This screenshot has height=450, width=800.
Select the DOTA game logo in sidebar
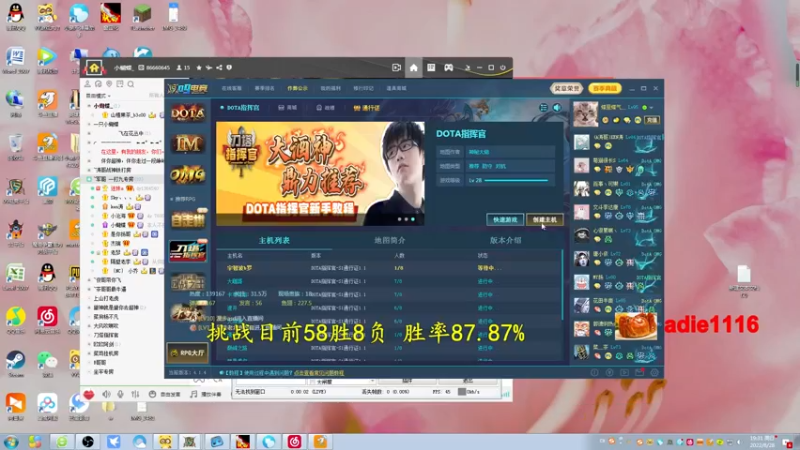click(188, 113)
